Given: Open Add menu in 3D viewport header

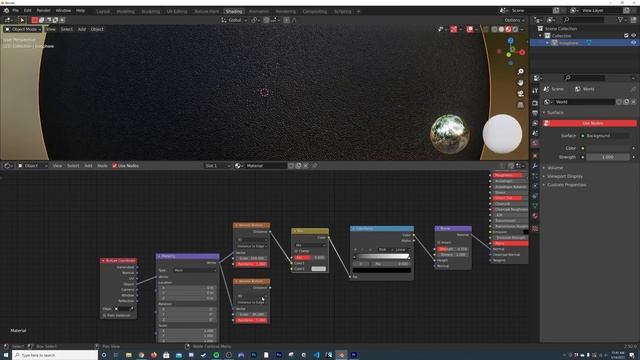Looking at the screenshot, I should click(82, 29).
